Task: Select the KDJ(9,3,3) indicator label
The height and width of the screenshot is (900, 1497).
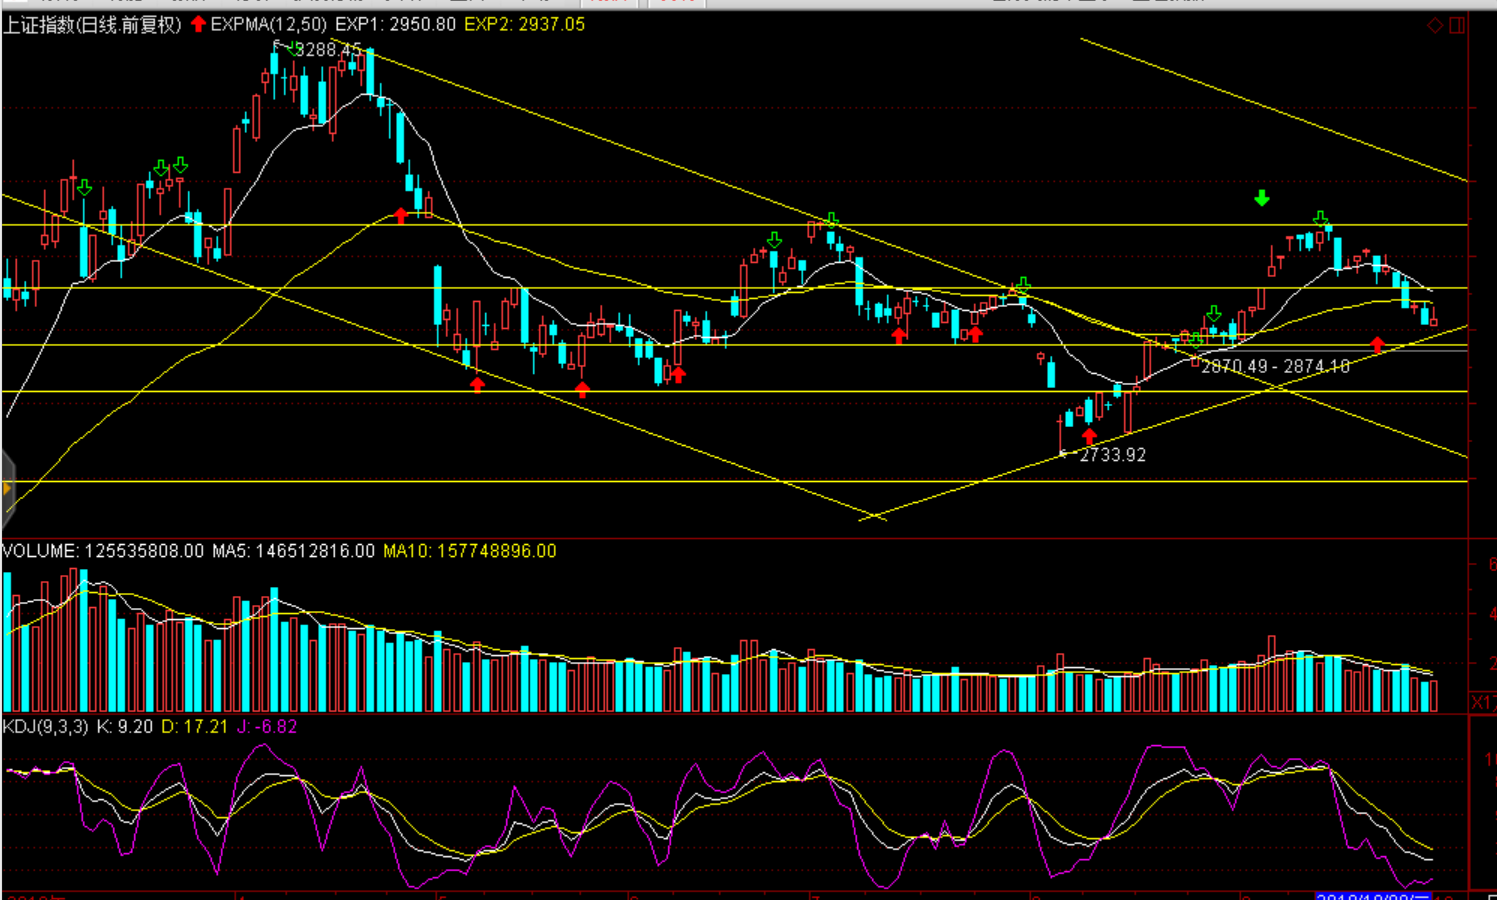Action: (x=45, y=727)
